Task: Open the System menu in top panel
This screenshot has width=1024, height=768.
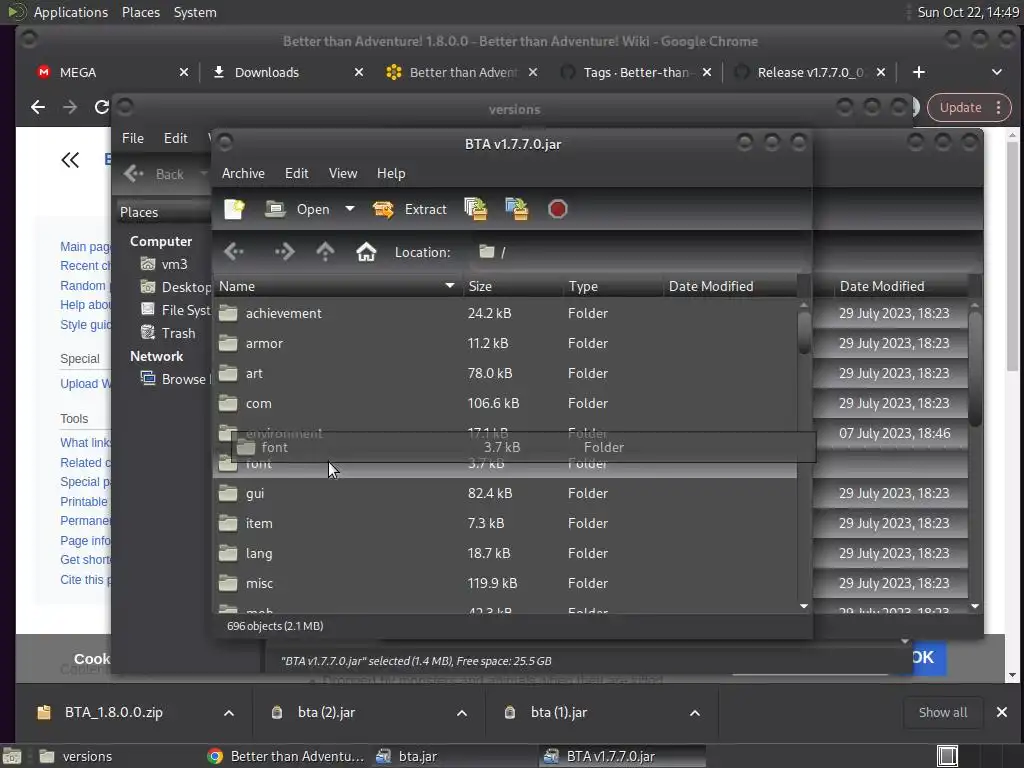Action: (195, 12)
